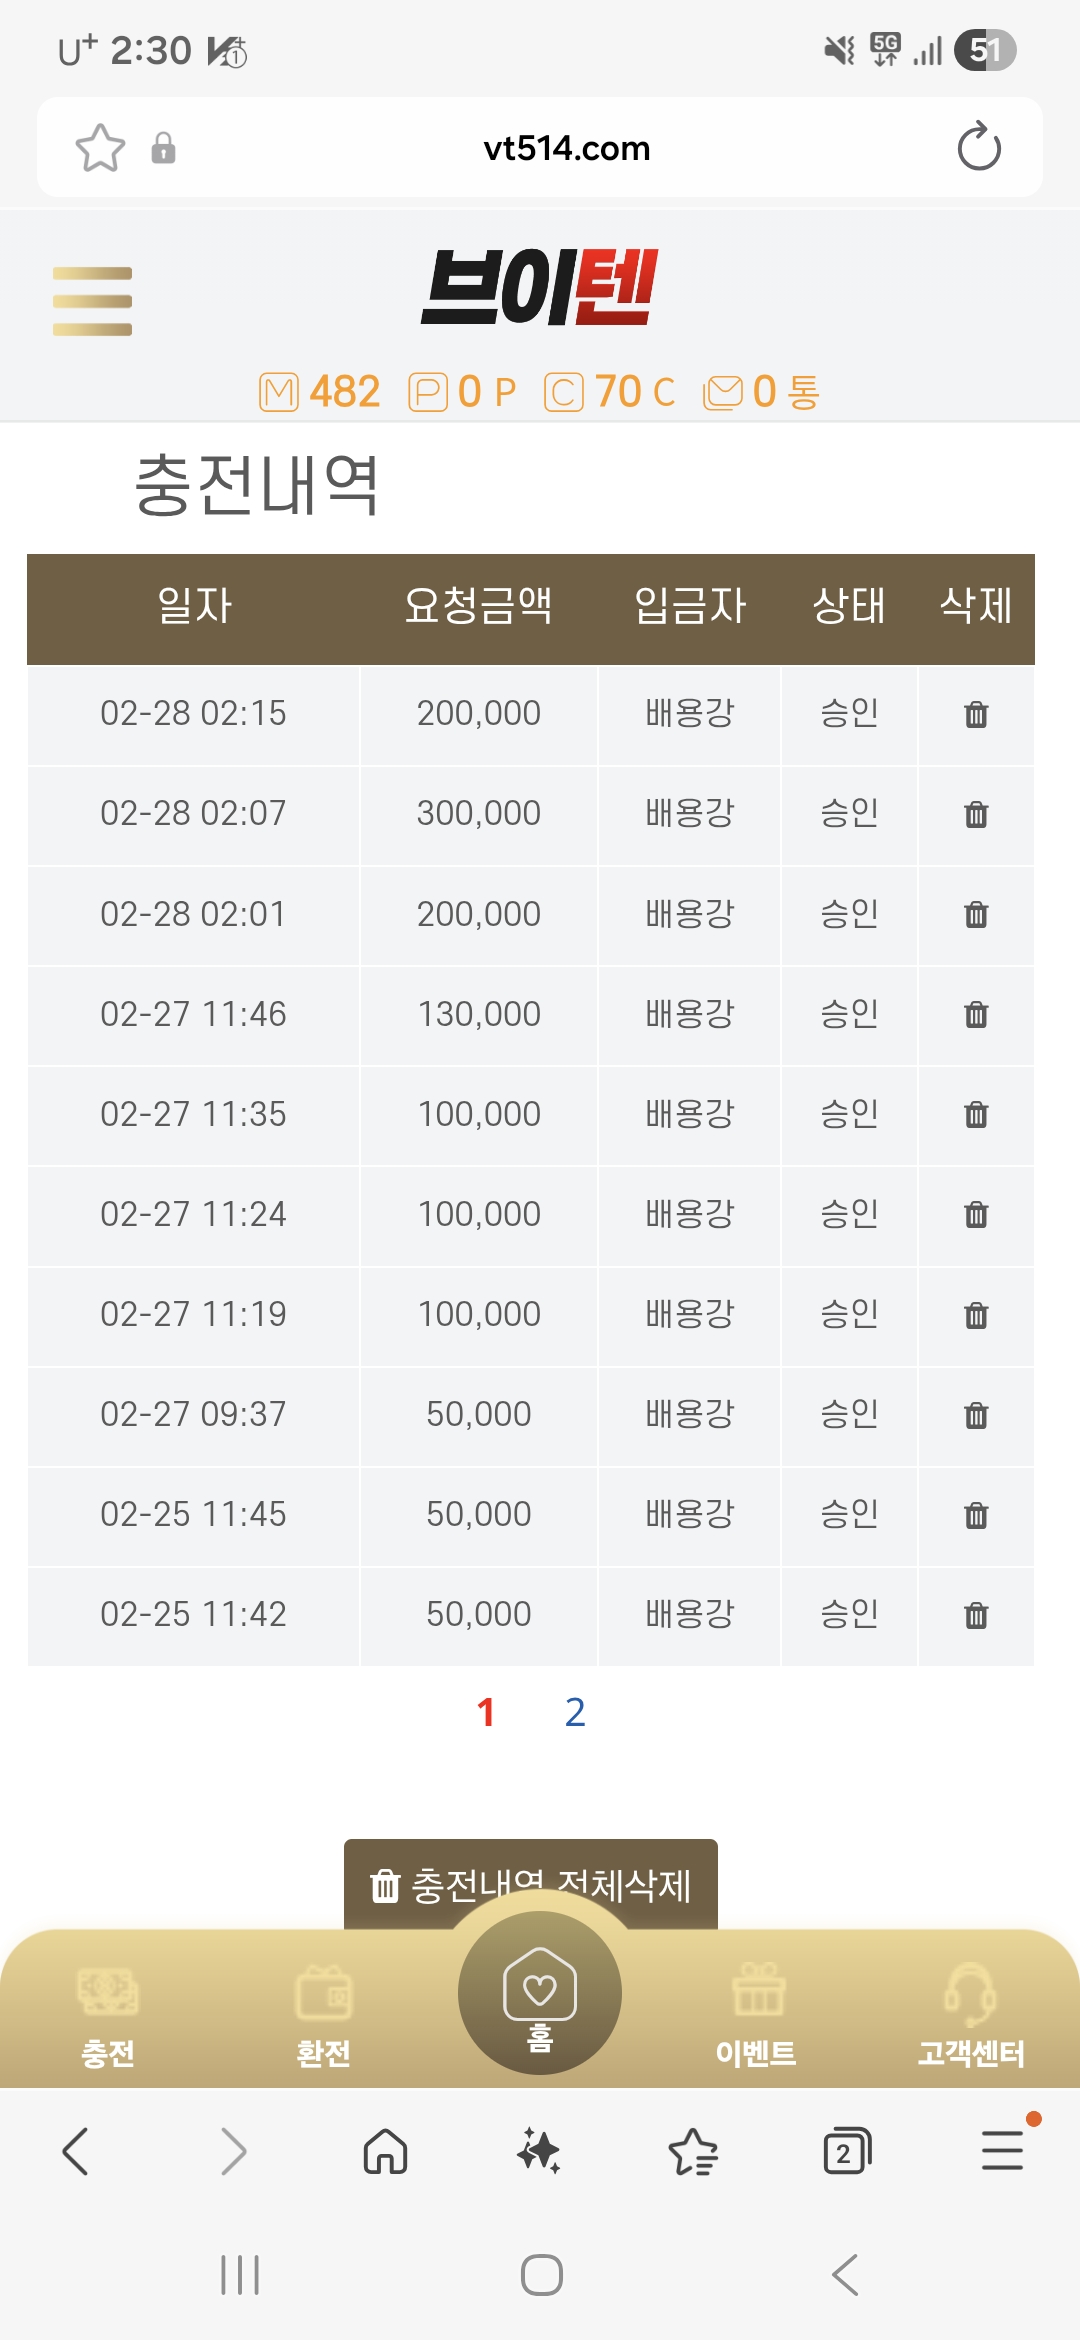This screenshot has width=1080, height=2340.
Task: Select page 1 of deposit history
Action: [x=486, y=1712]
